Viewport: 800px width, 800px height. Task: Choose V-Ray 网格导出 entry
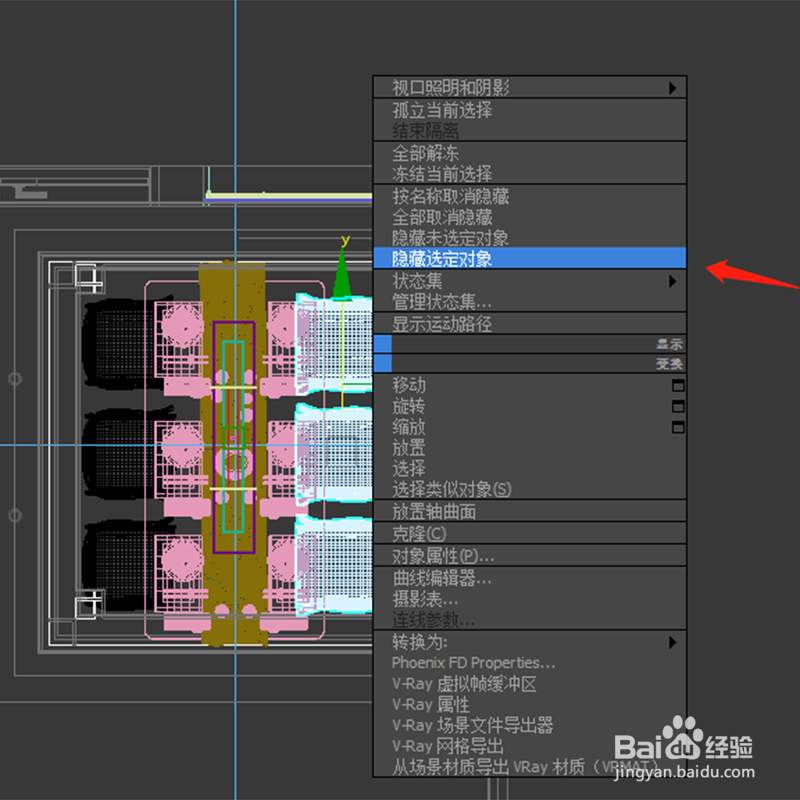(x=530, y=746)
